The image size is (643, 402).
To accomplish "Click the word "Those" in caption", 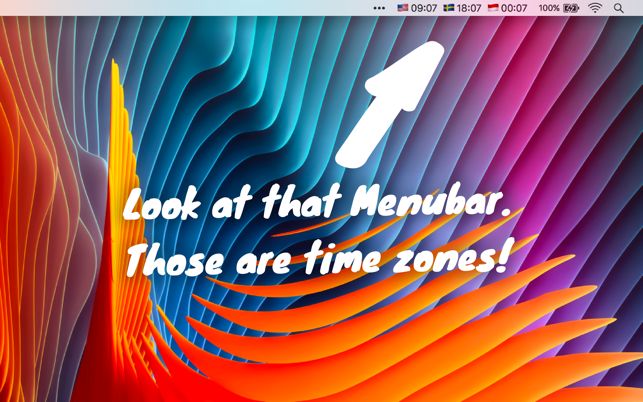I will click(176, 260).
